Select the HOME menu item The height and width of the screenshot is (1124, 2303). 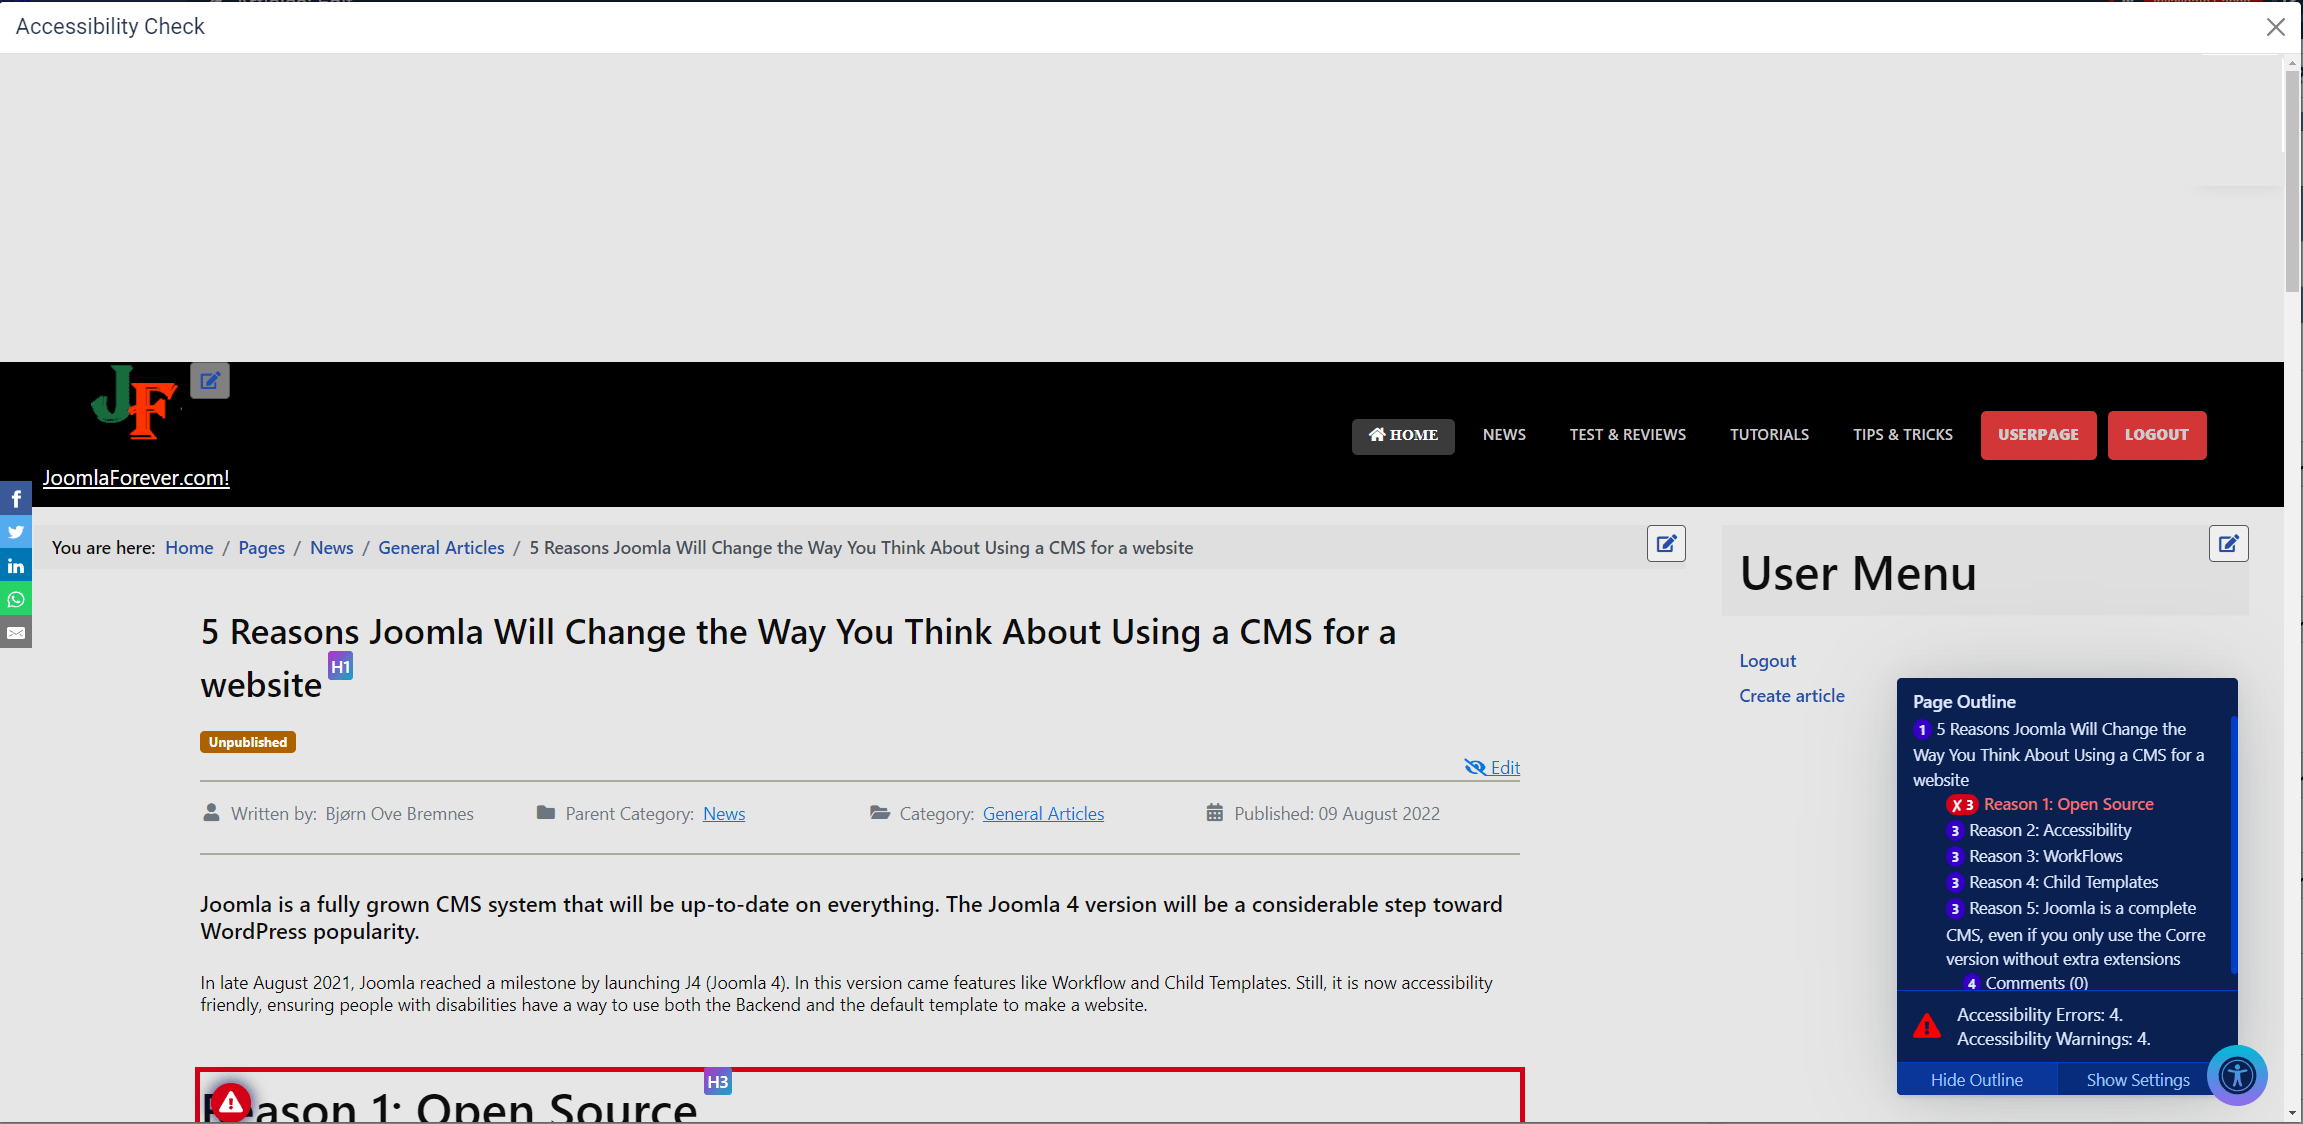pyautogui.click(x=1401, y=433)
